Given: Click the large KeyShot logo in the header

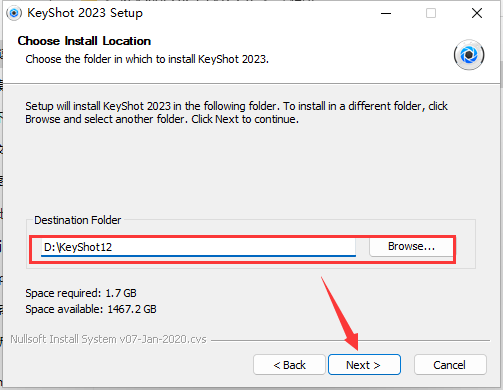Looking at the screenshot, I should coord(469,55).
